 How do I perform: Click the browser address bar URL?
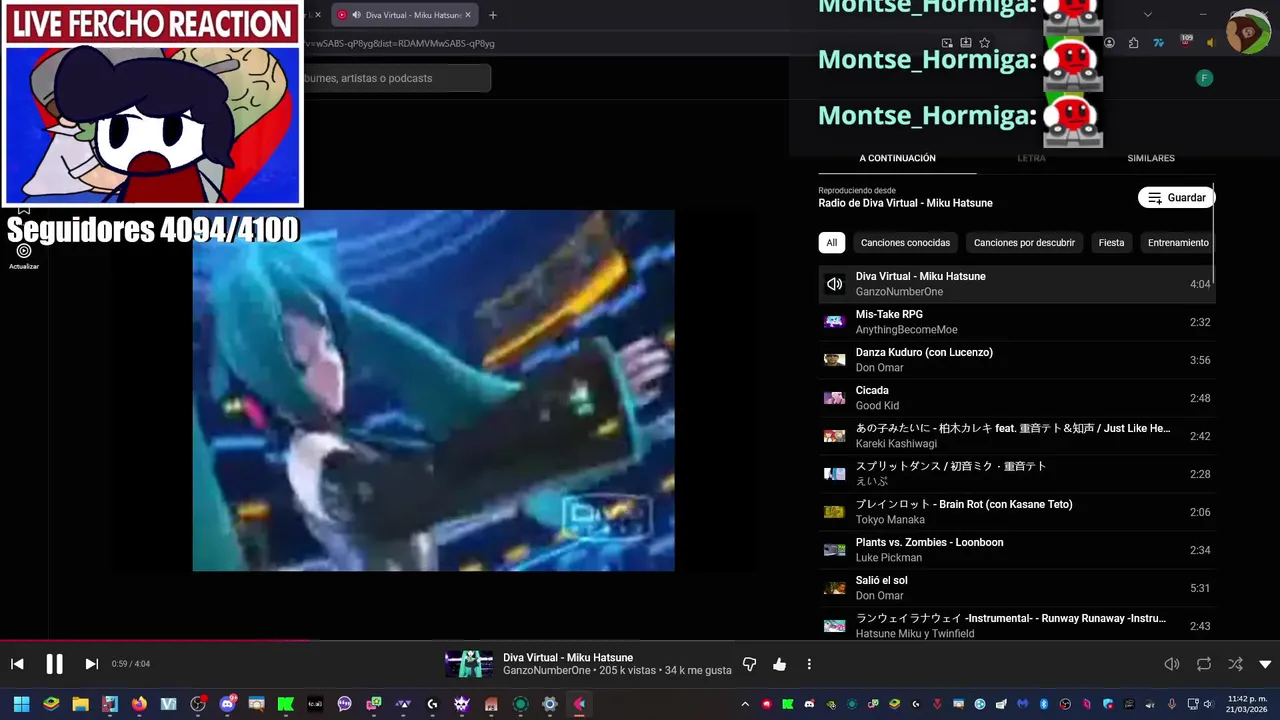pyautogui.click(x=400, y=43)
